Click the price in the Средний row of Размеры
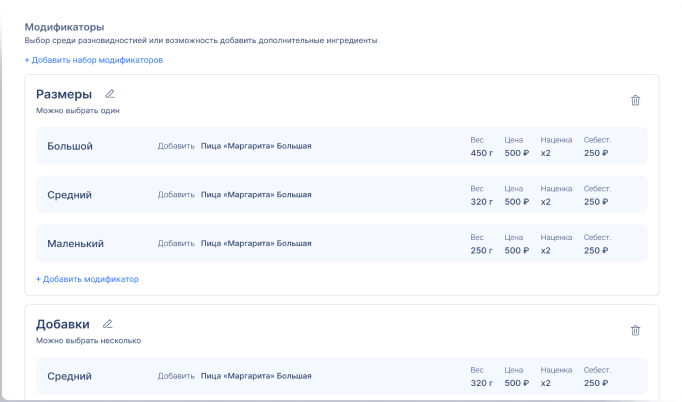Image resolution: width=682 pixels, height=402 pixels. [517, 202]
